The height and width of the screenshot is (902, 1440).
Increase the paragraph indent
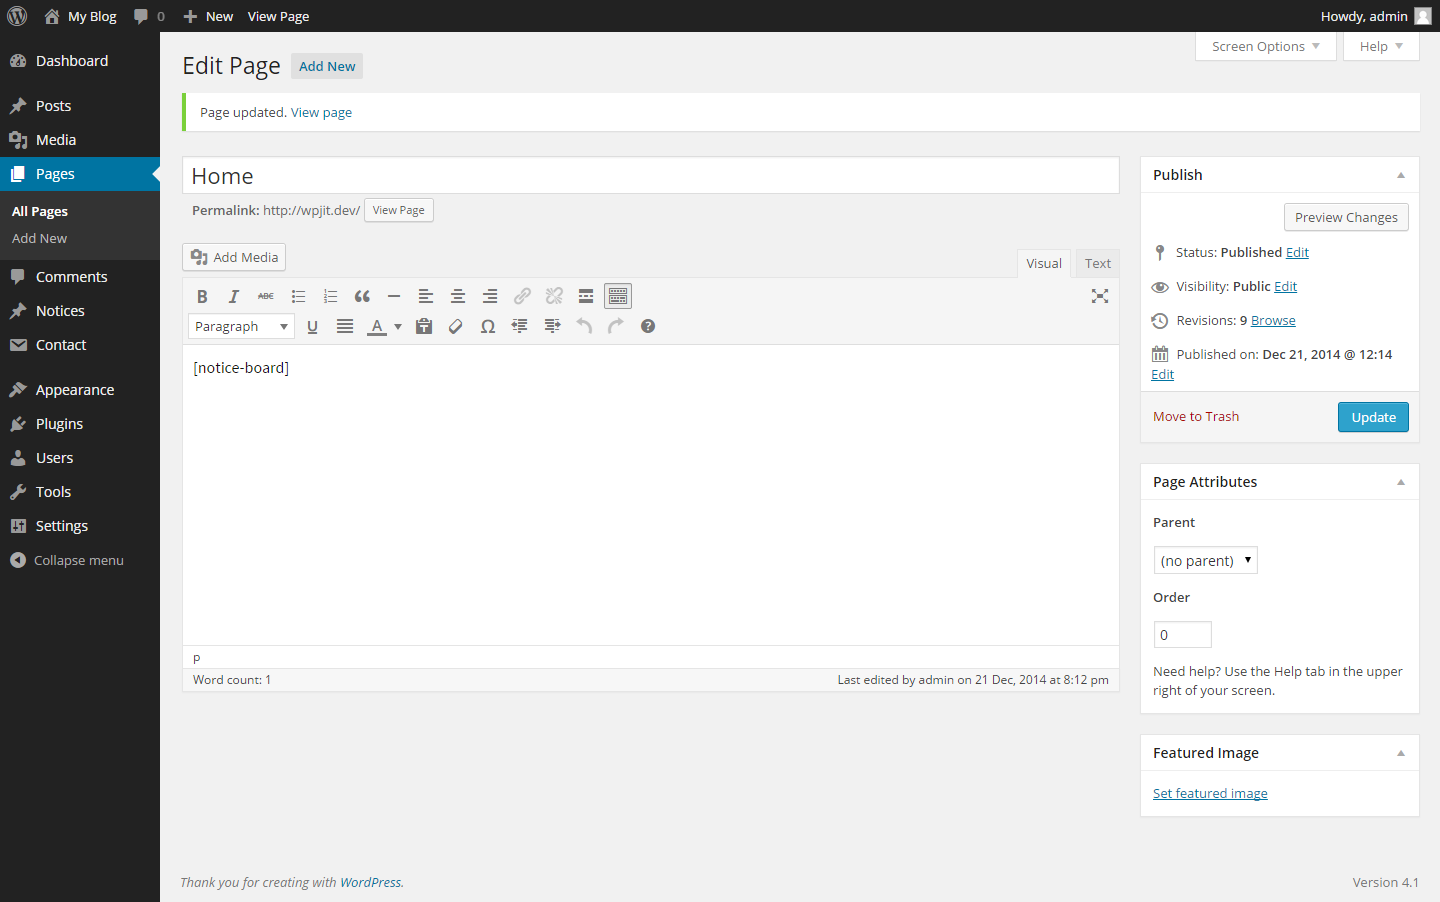coord(552,326)
